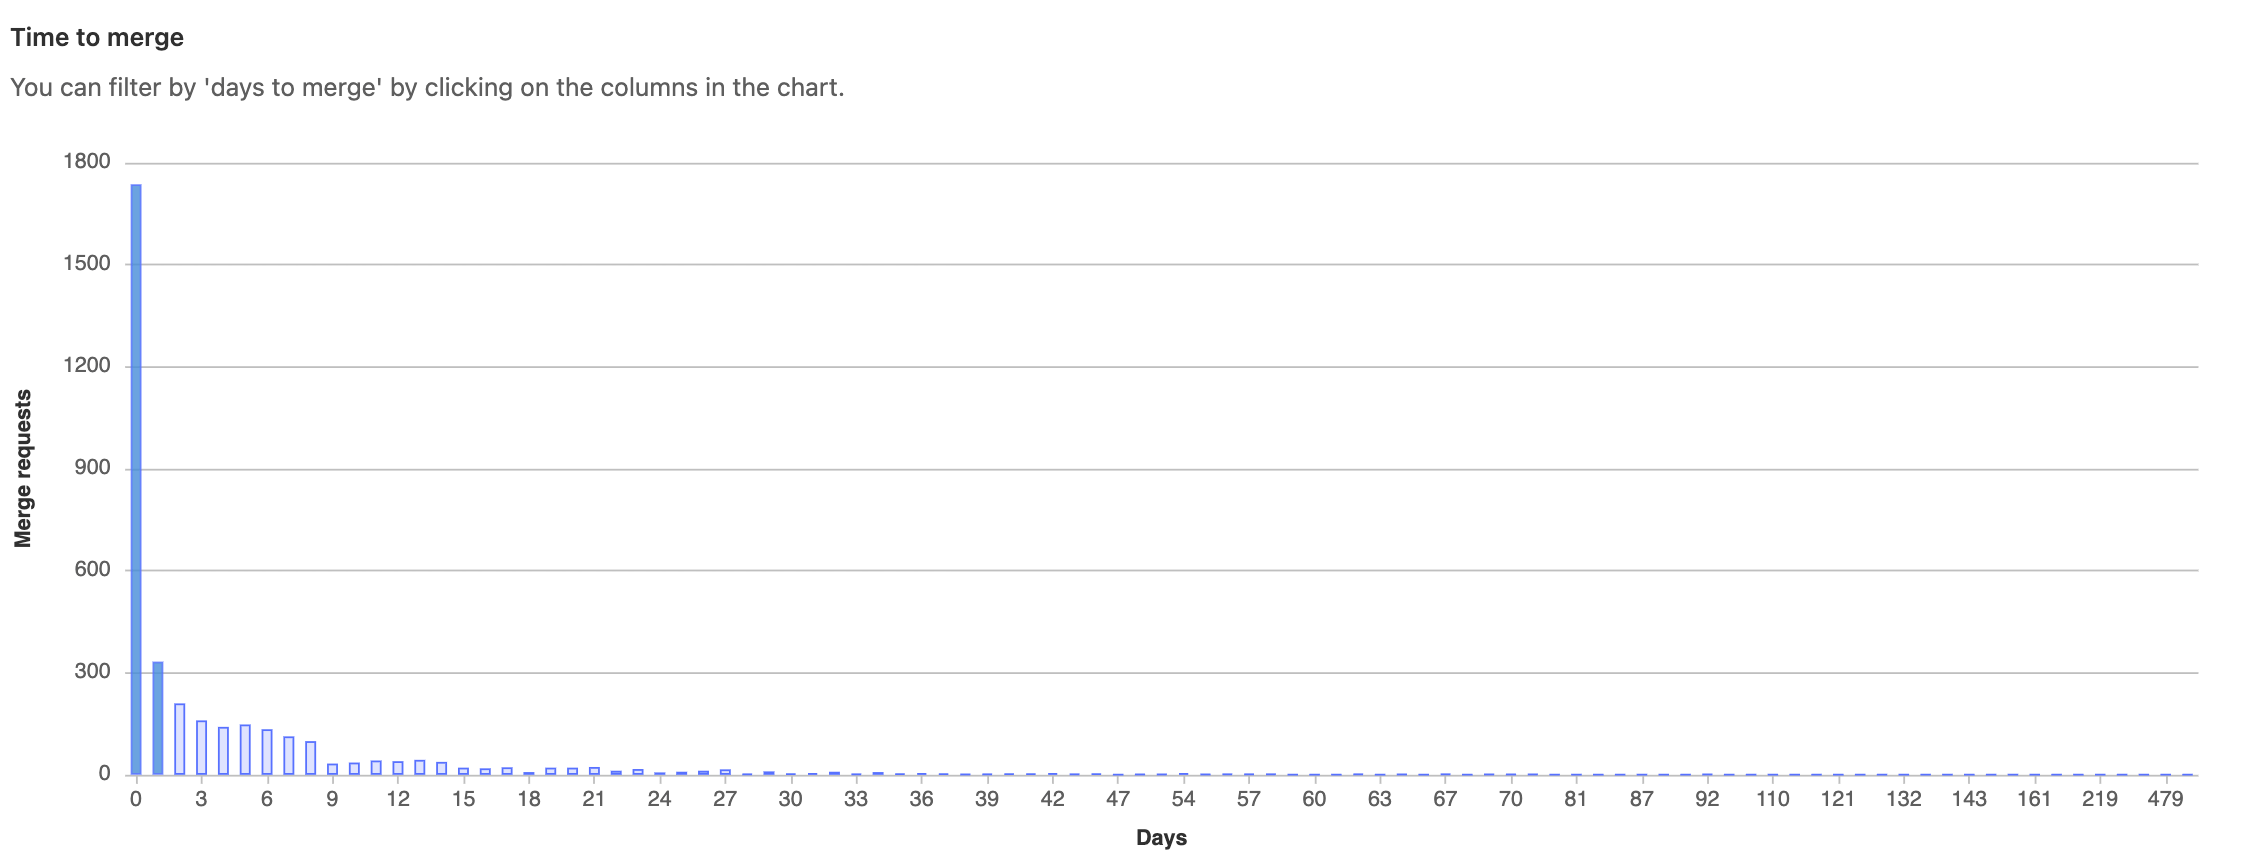This screenshot has width=2262, height=868.
Task: Filter merge requests by the 5 day column
Action: pos(245,749)
